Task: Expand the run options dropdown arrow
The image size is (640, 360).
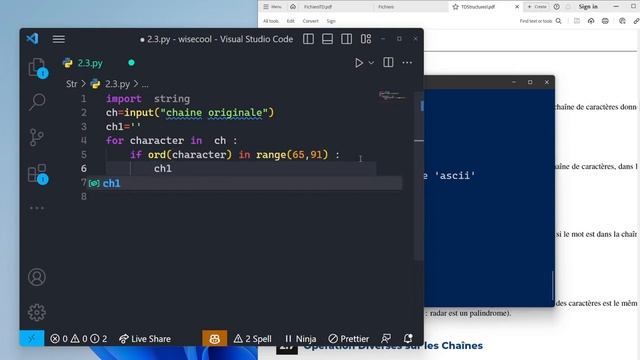Action: (371, 63)
